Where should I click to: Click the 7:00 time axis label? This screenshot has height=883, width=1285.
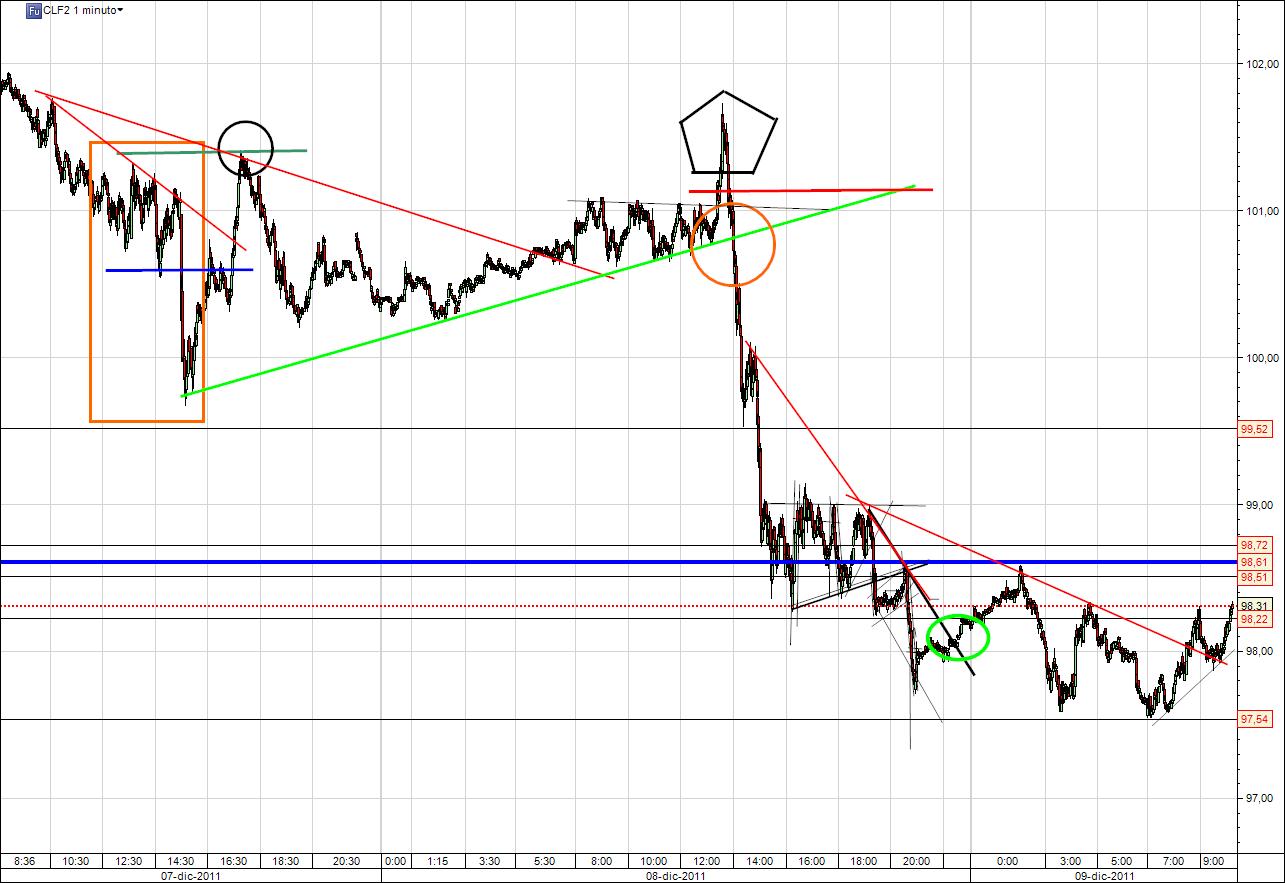pyautogui.click(x=1175, y=860)
